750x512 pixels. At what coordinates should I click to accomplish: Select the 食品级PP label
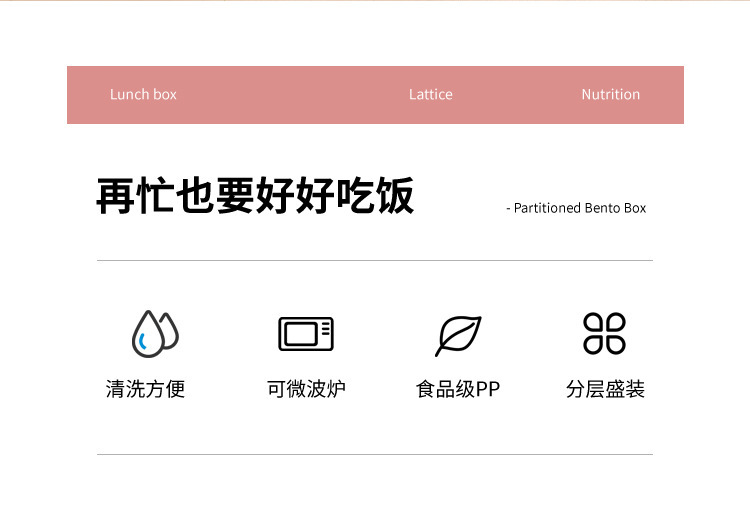click(x=458, y=389)
